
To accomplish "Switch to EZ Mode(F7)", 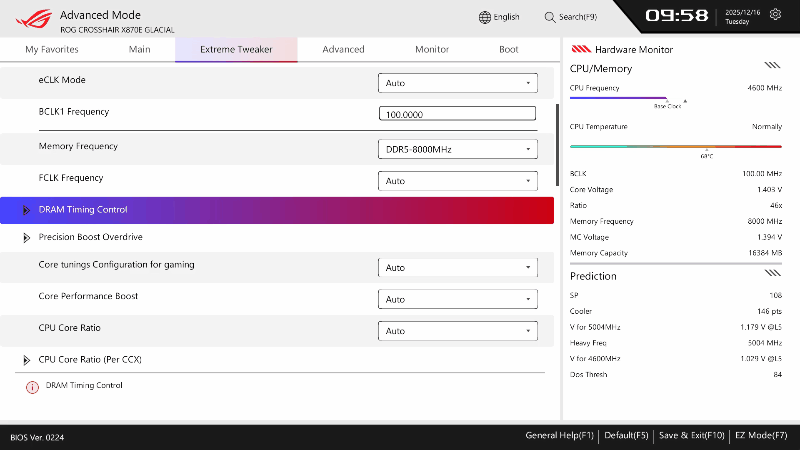I will coord(761,436).
